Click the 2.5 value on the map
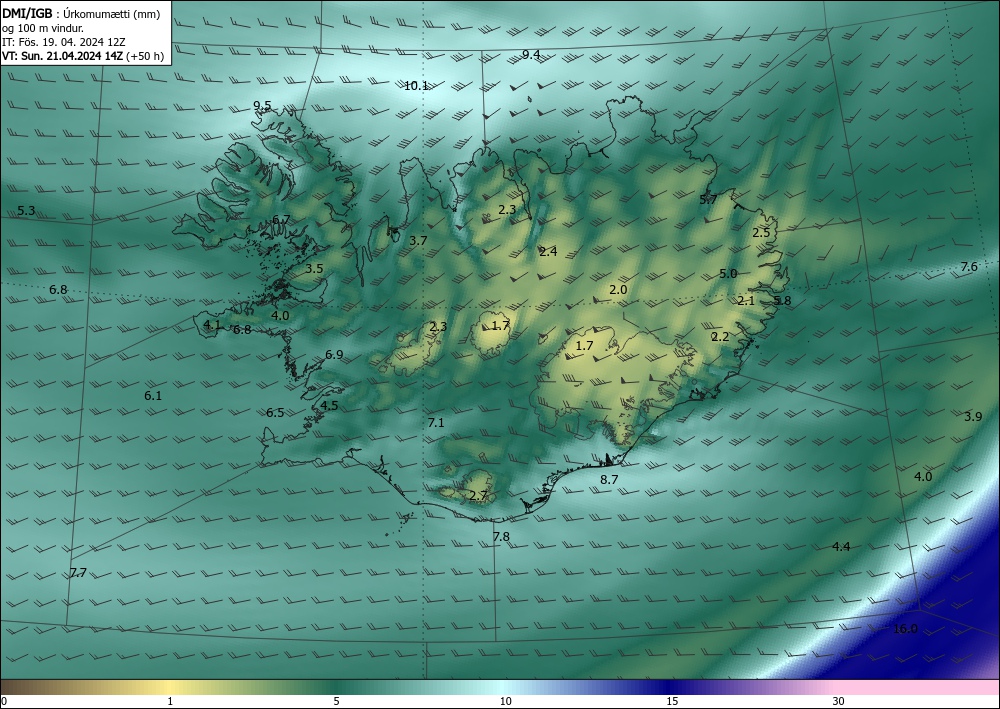The width and height of the screenshot is (1000, 709). point(761,233)
